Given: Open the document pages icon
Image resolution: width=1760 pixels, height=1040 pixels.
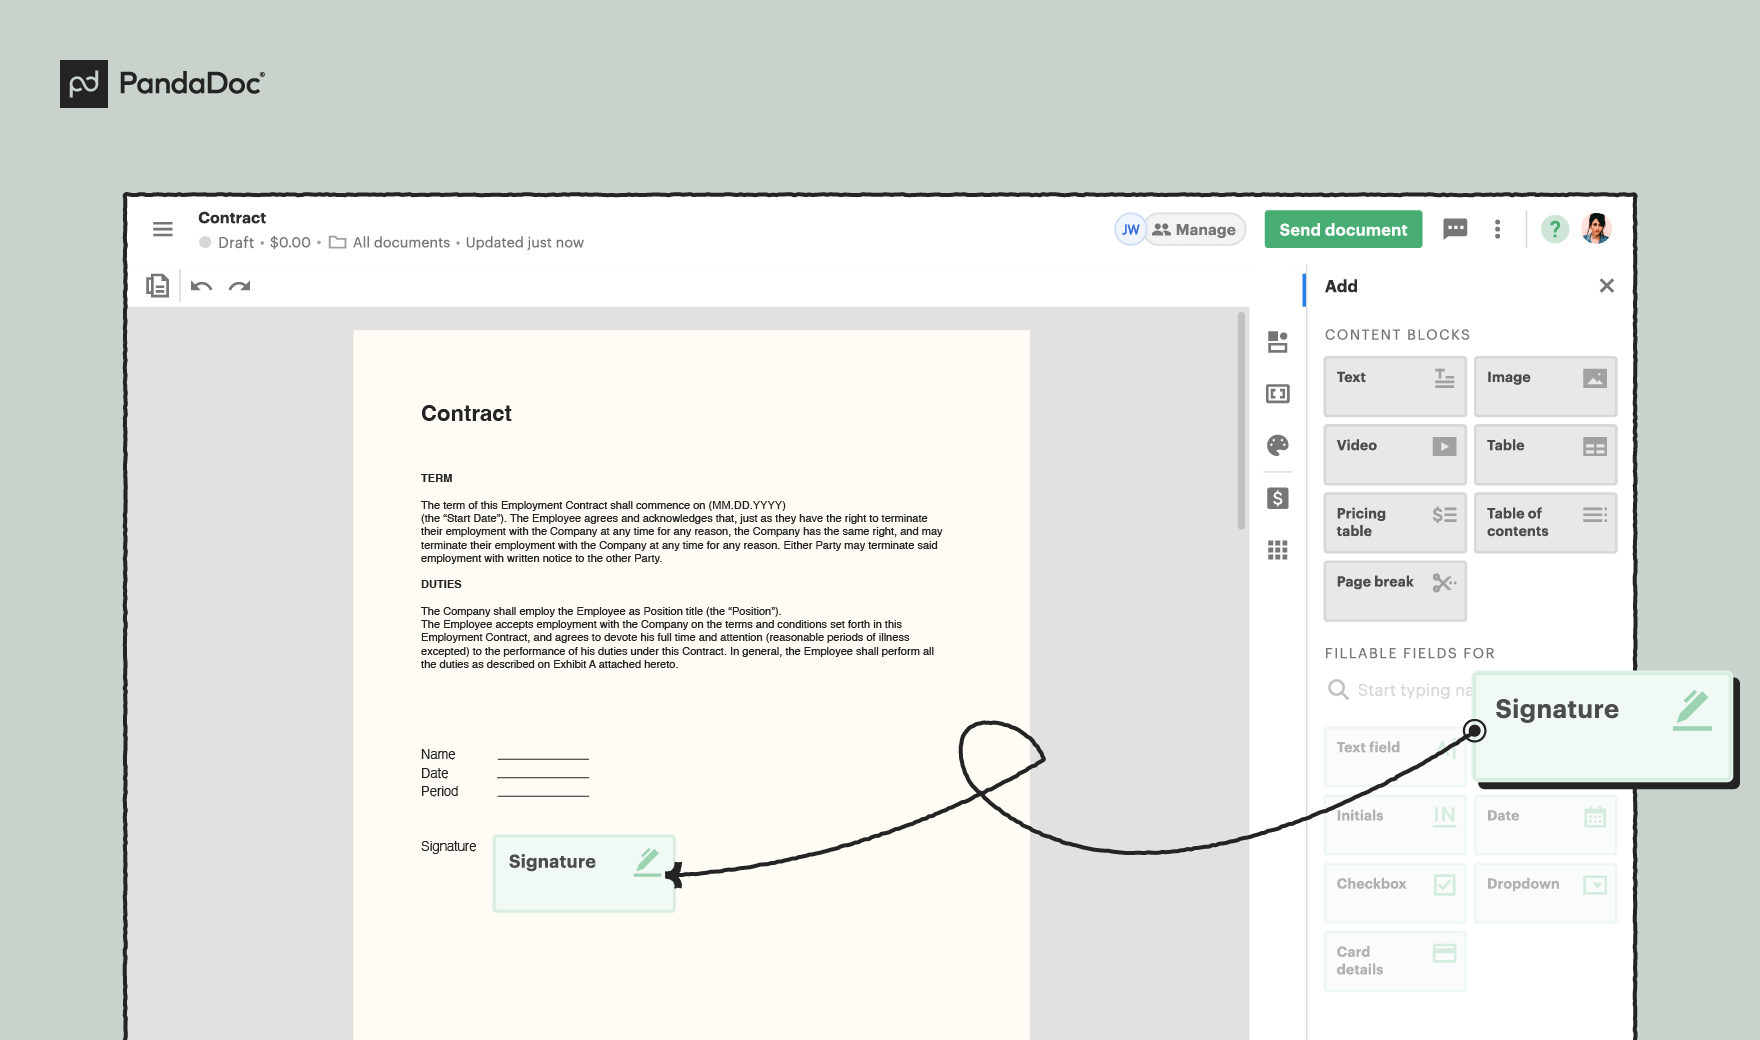Looking at the screenshot, I should click(157, 286).
